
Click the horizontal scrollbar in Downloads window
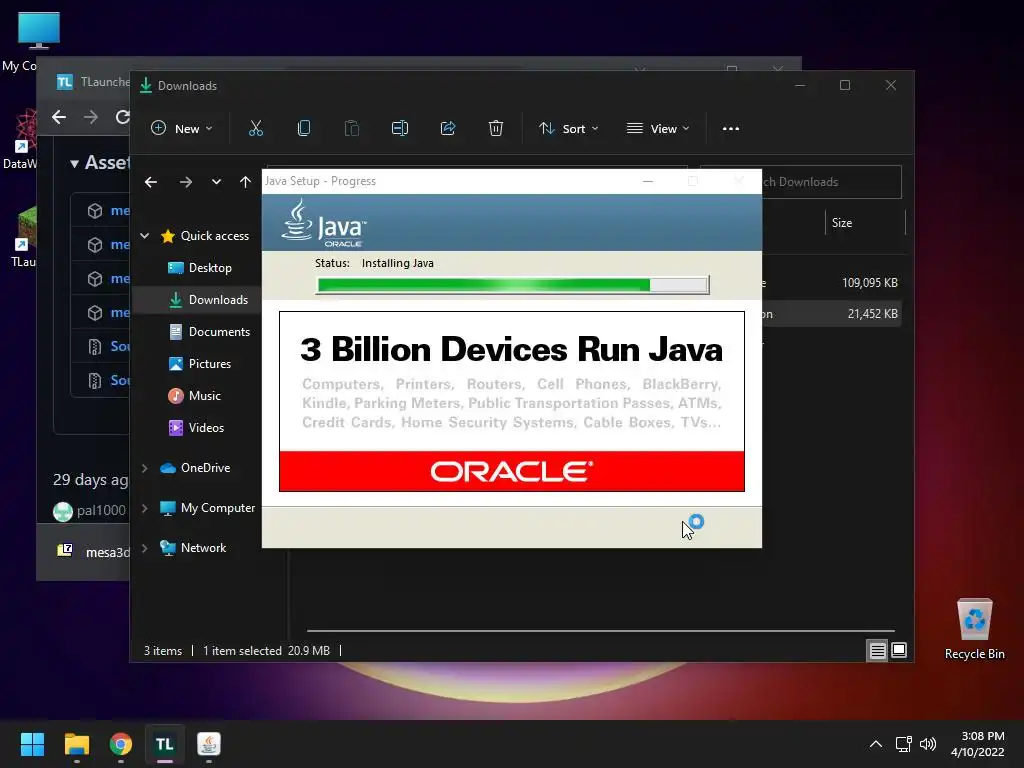tap(600, 631)
